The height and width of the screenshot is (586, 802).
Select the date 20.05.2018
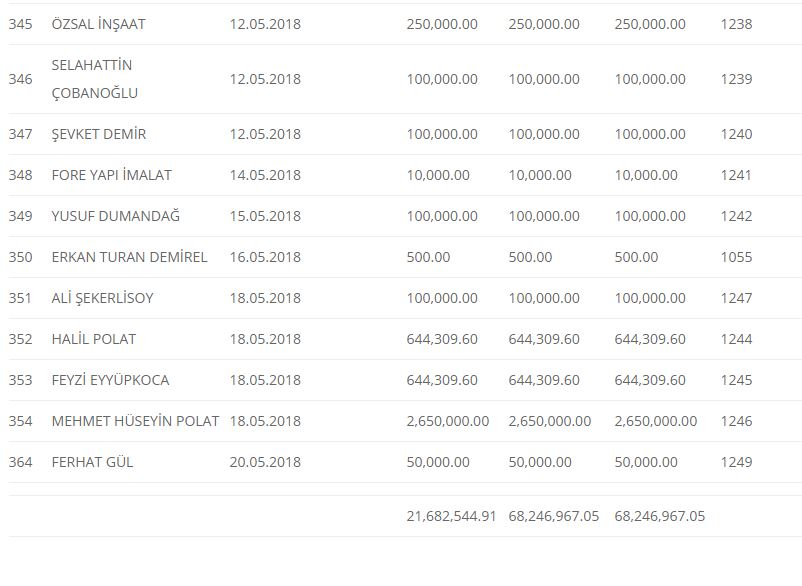pos(265,462)
